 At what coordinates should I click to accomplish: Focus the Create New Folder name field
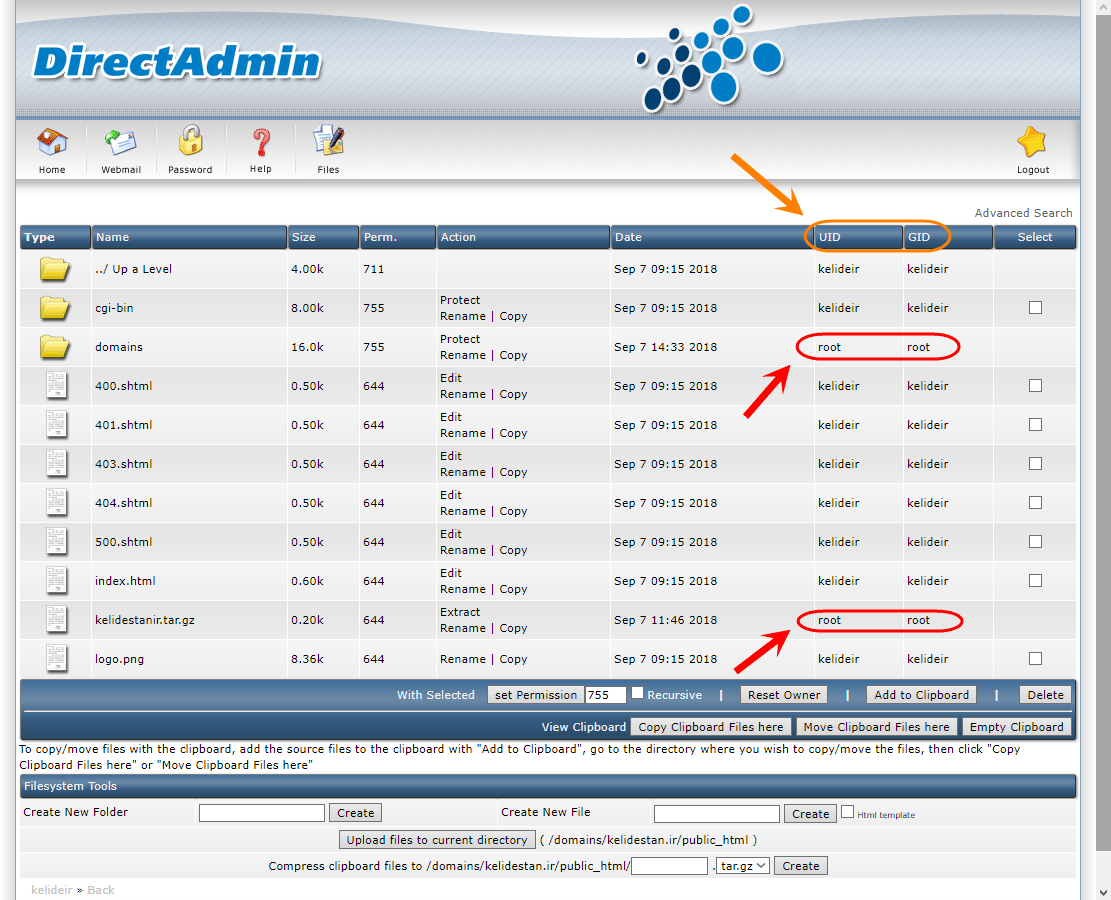[262, 813]
